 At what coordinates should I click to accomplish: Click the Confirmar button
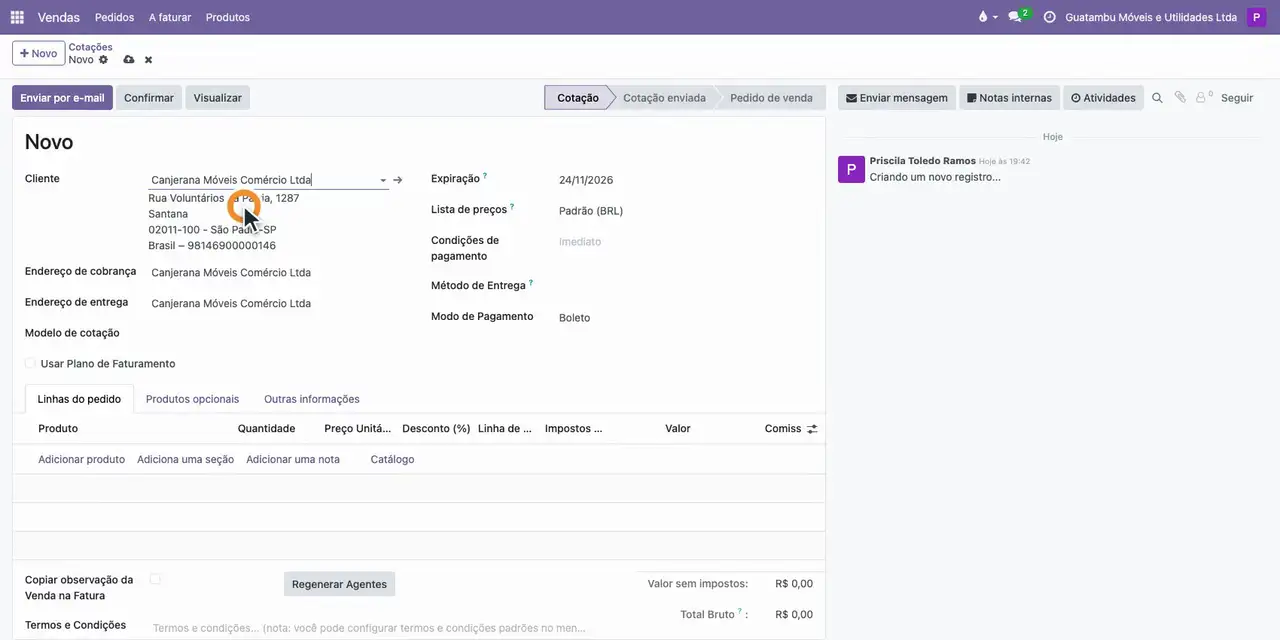pos(149,98)
